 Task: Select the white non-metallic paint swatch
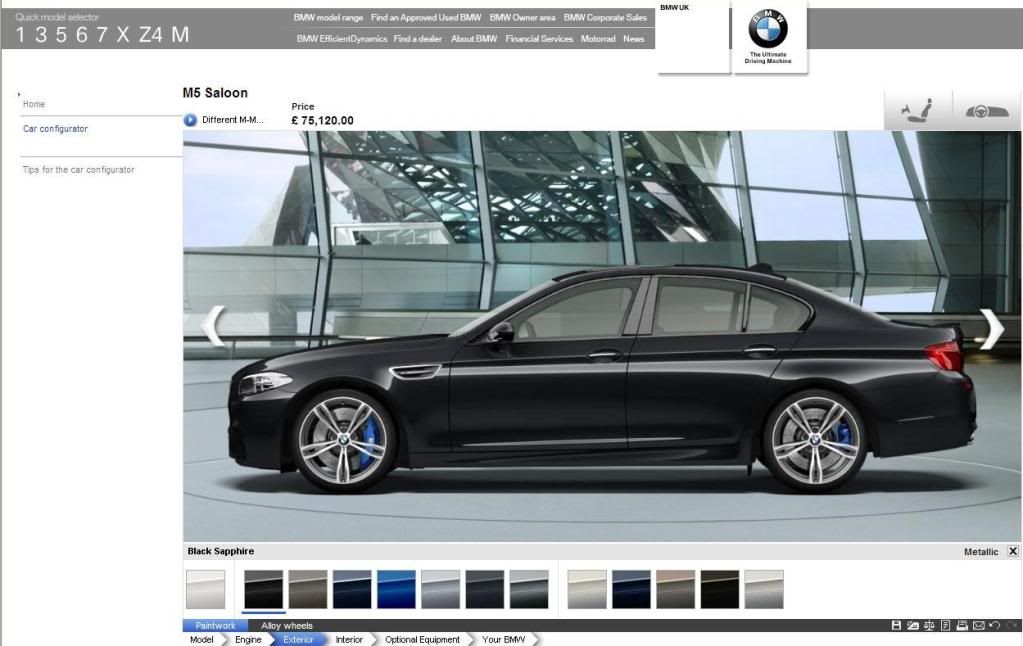[206, 589]
